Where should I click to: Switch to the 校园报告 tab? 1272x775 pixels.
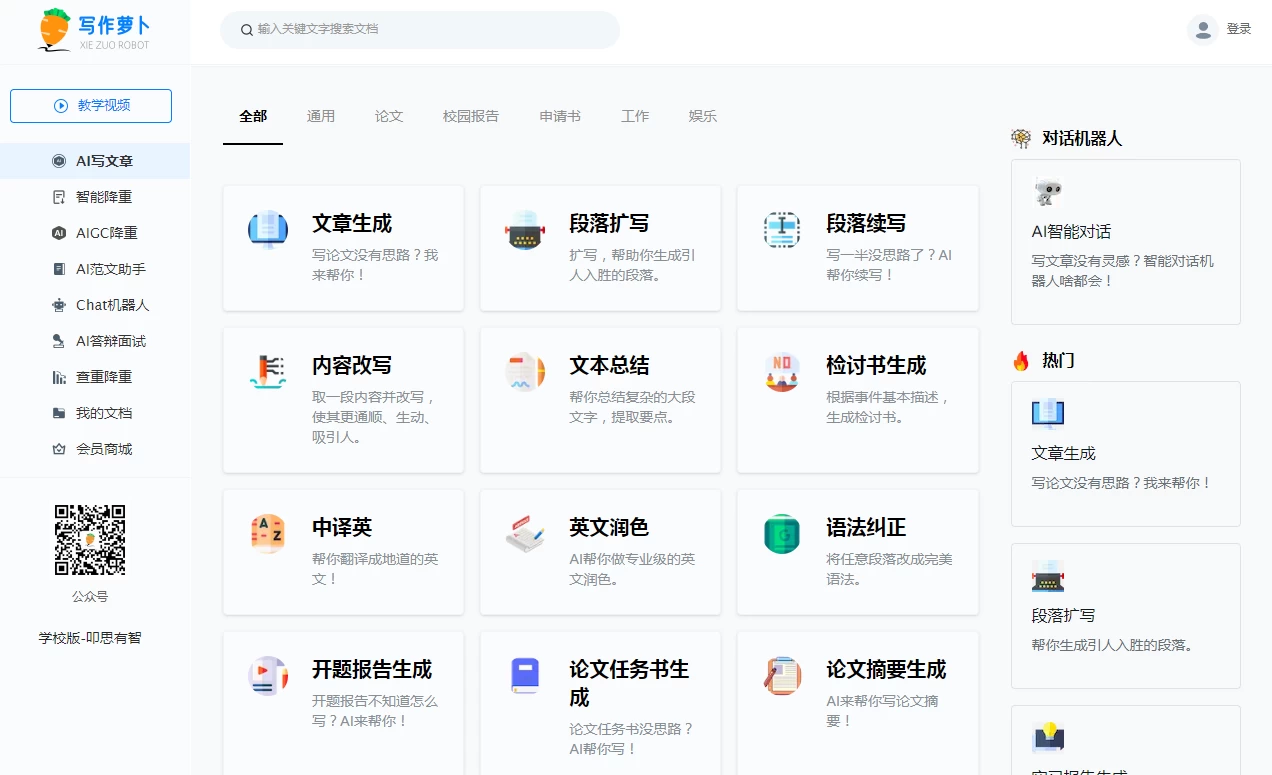(x=471, y=116)
